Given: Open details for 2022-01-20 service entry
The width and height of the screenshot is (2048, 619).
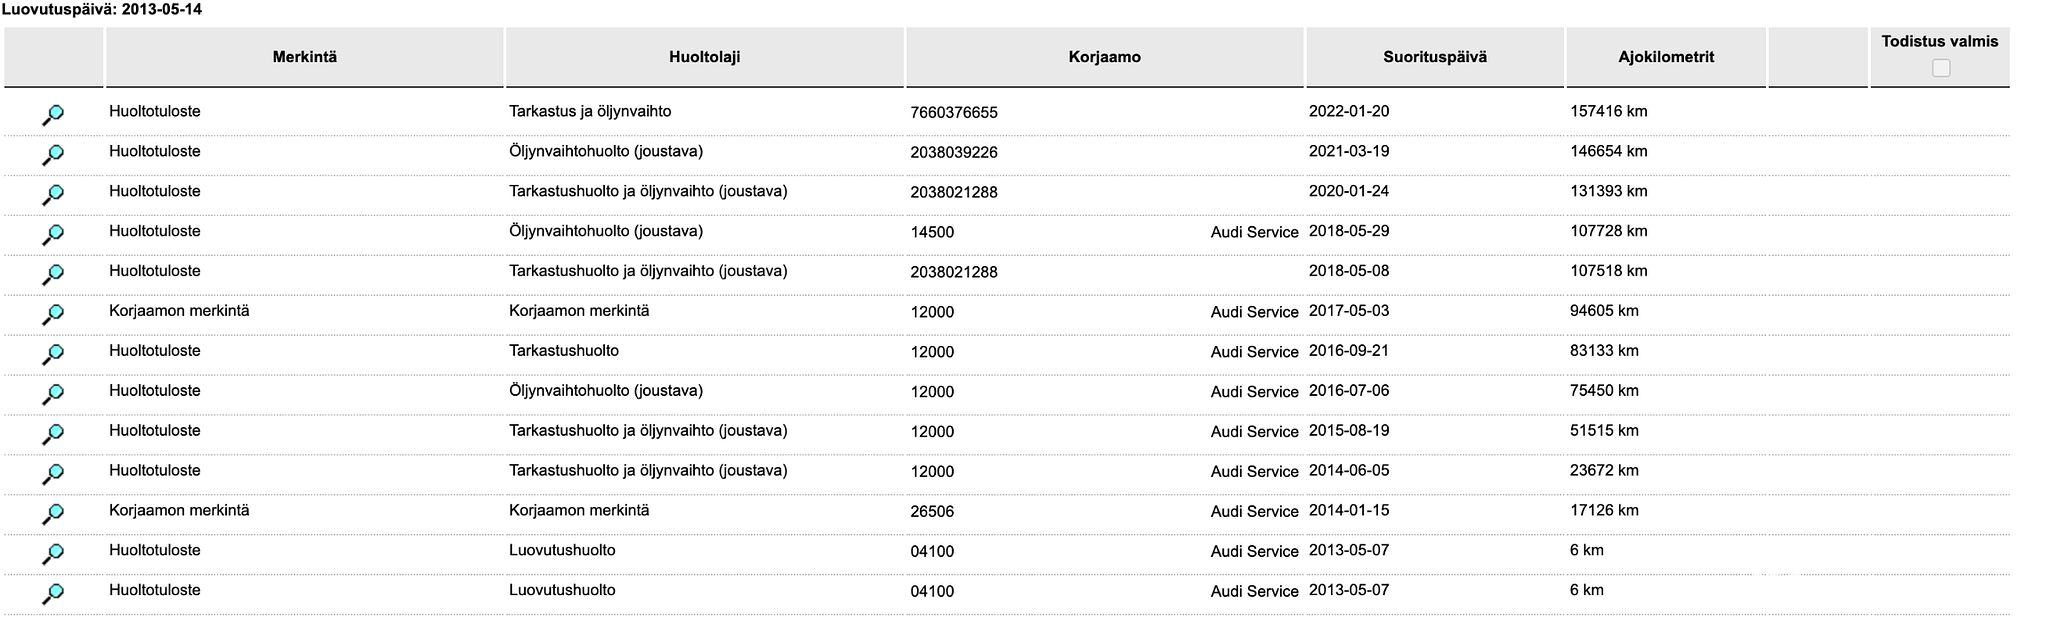Looking at the screenshot, I should pyautogui.click(x=53, y=115).
